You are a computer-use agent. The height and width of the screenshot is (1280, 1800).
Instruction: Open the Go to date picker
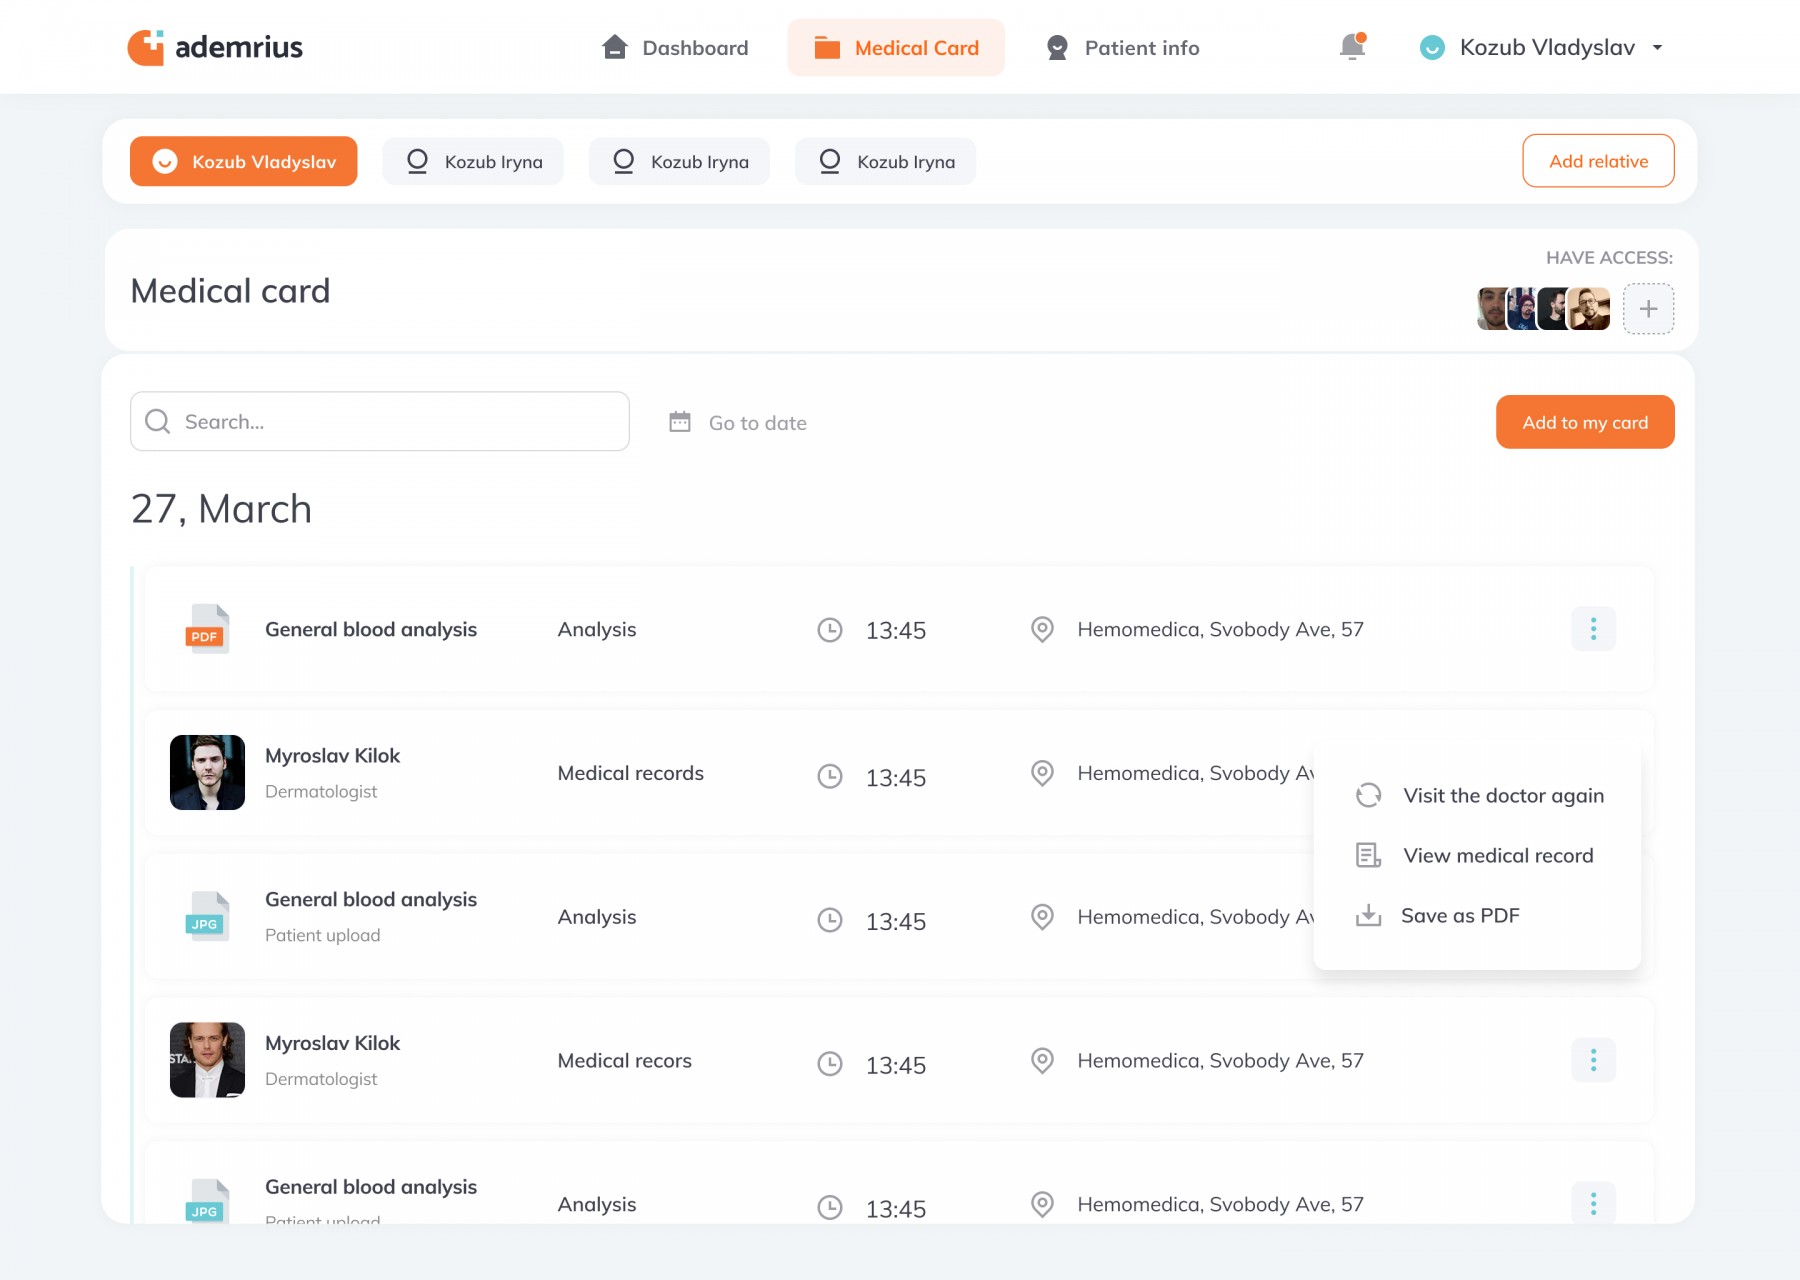(x=757, y=423)
